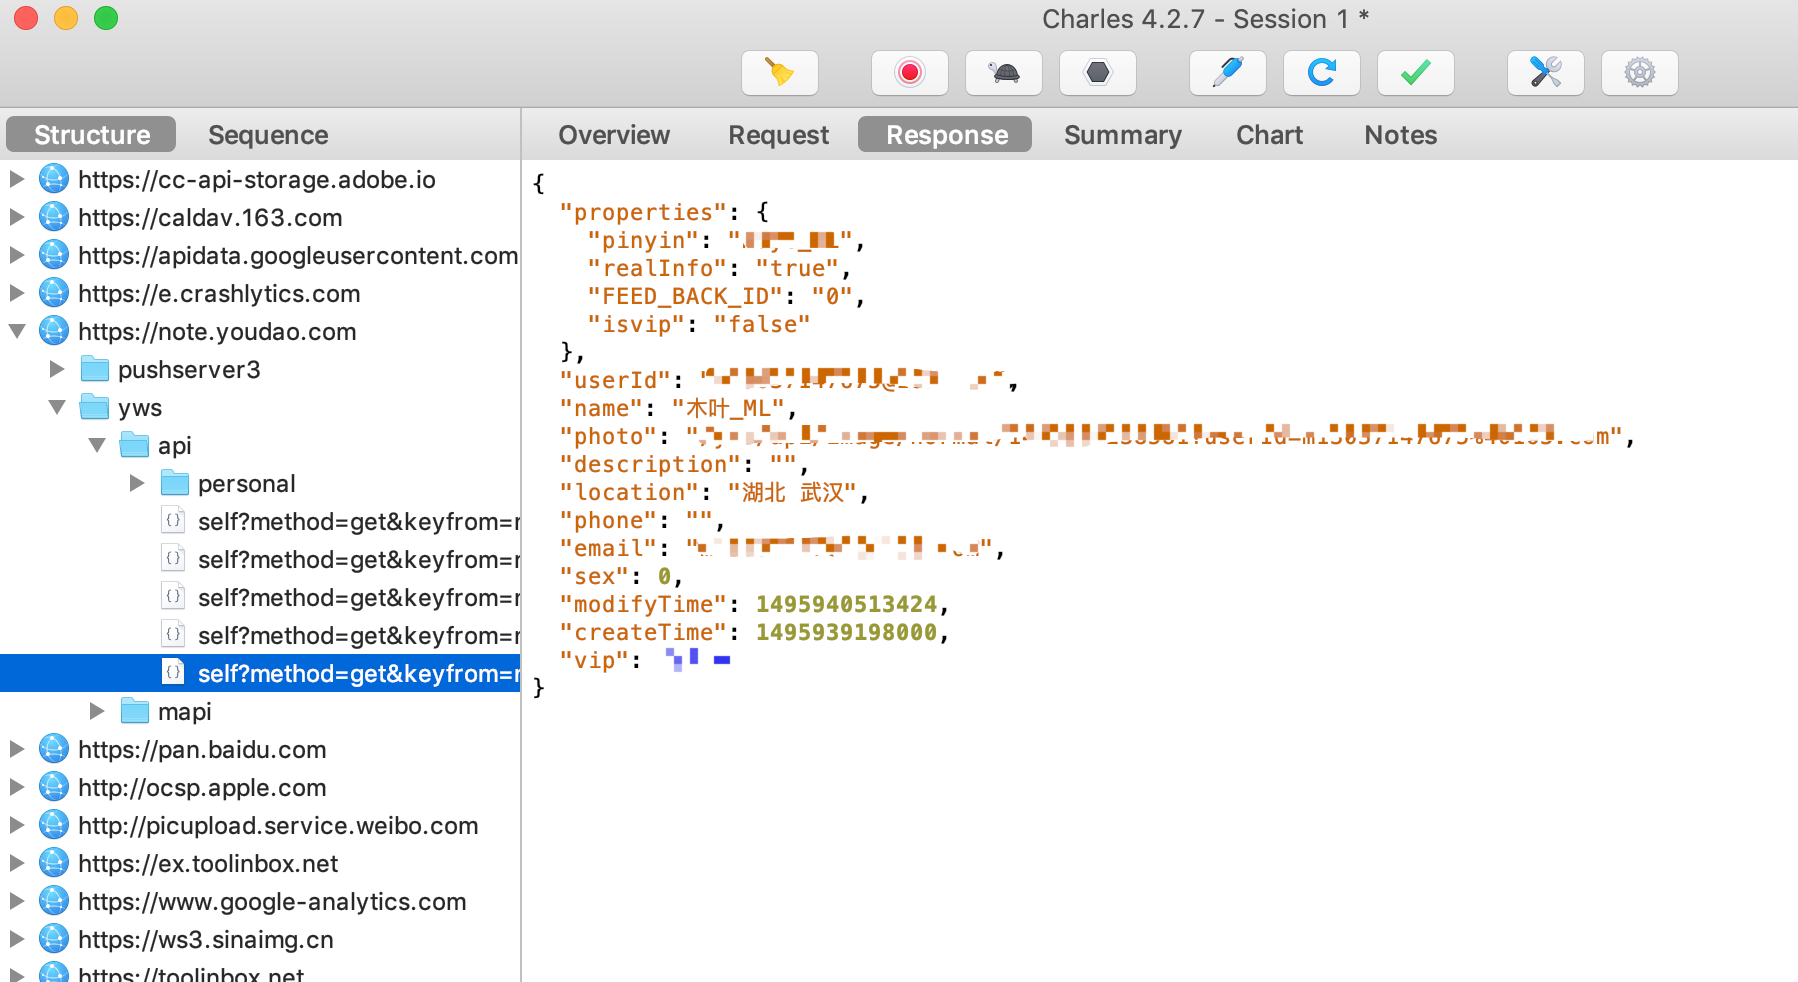Expand the apidata.googleusercontent.com host
Viewport: 1798px width, 982px height.
[x=17, y=255]
